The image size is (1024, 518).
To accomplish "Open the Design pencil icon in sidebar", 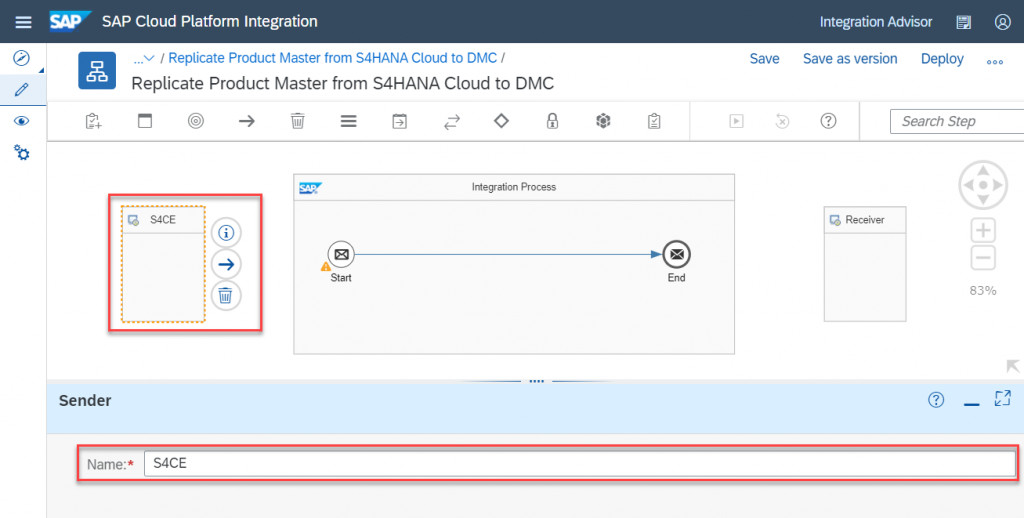I will [x=22, y=89].
